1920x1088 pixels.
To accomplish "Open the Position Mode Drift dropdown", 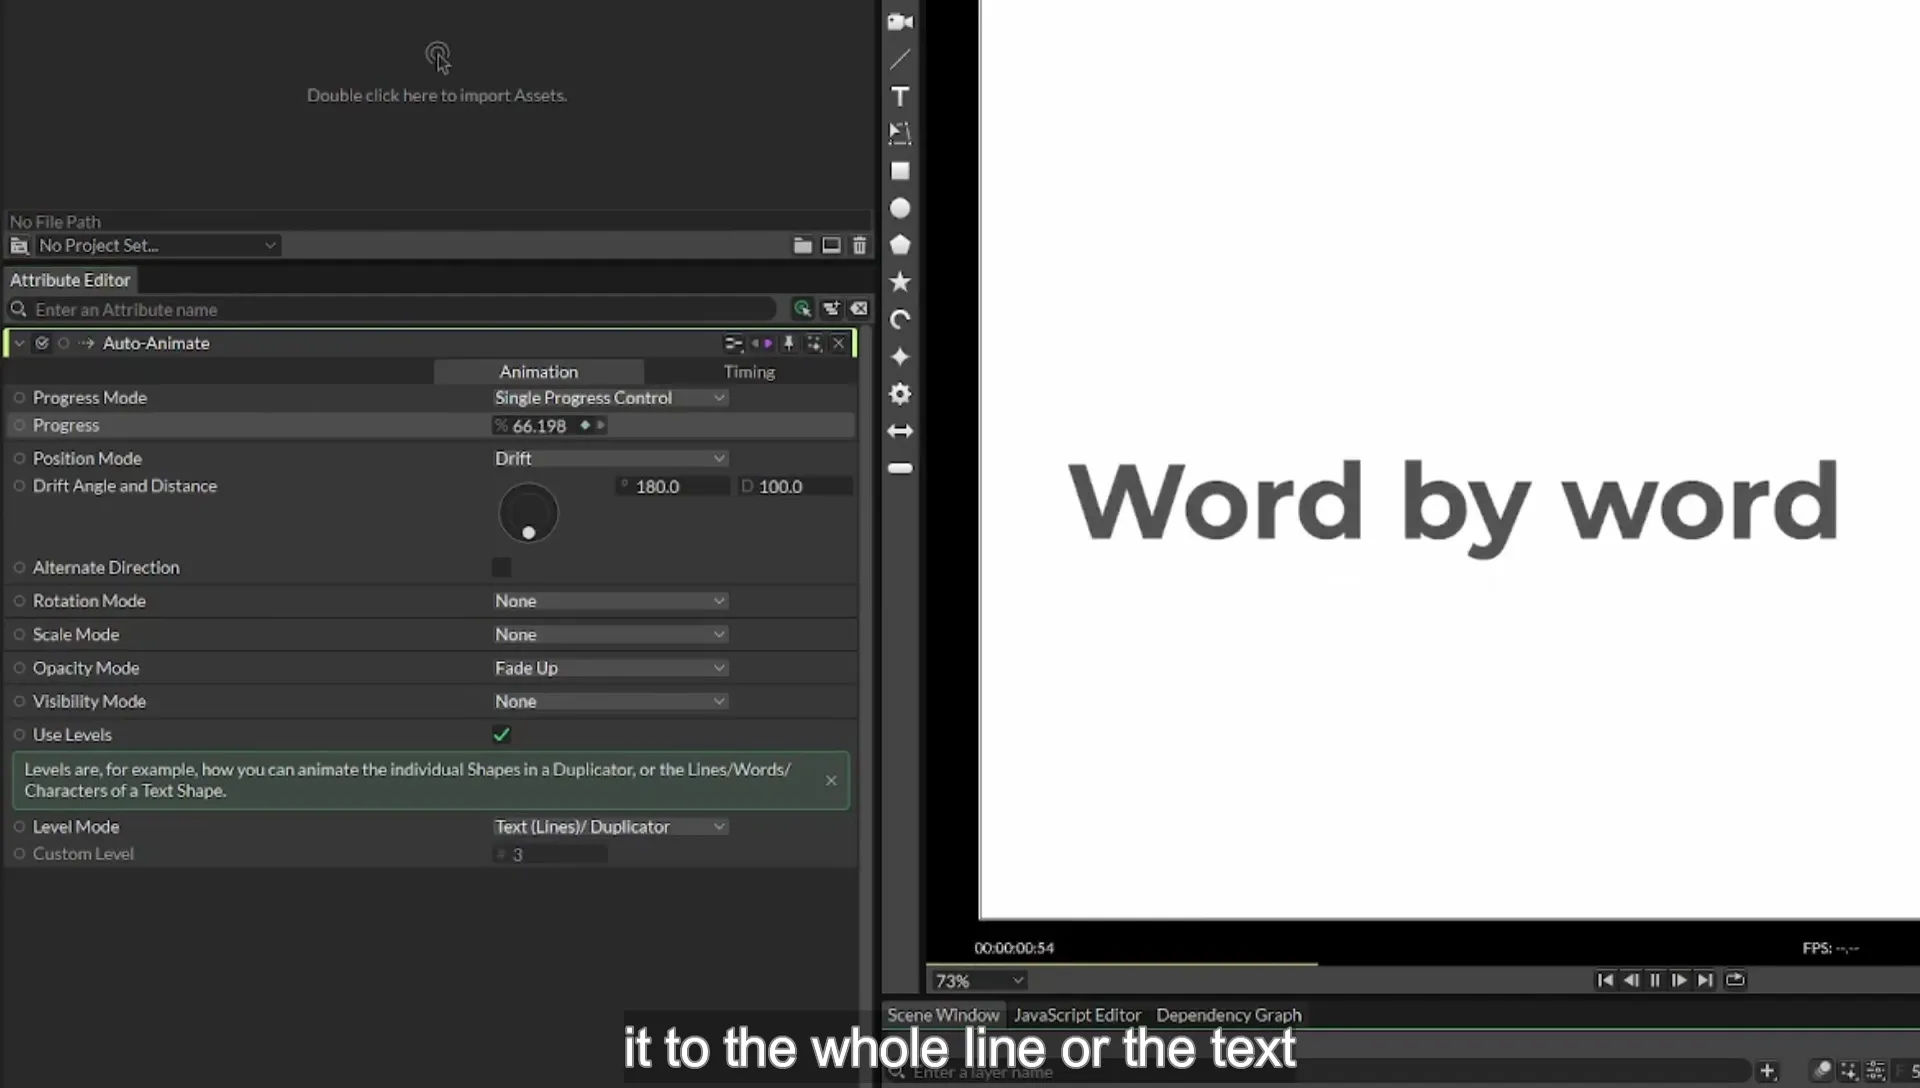I will [610, 458].
